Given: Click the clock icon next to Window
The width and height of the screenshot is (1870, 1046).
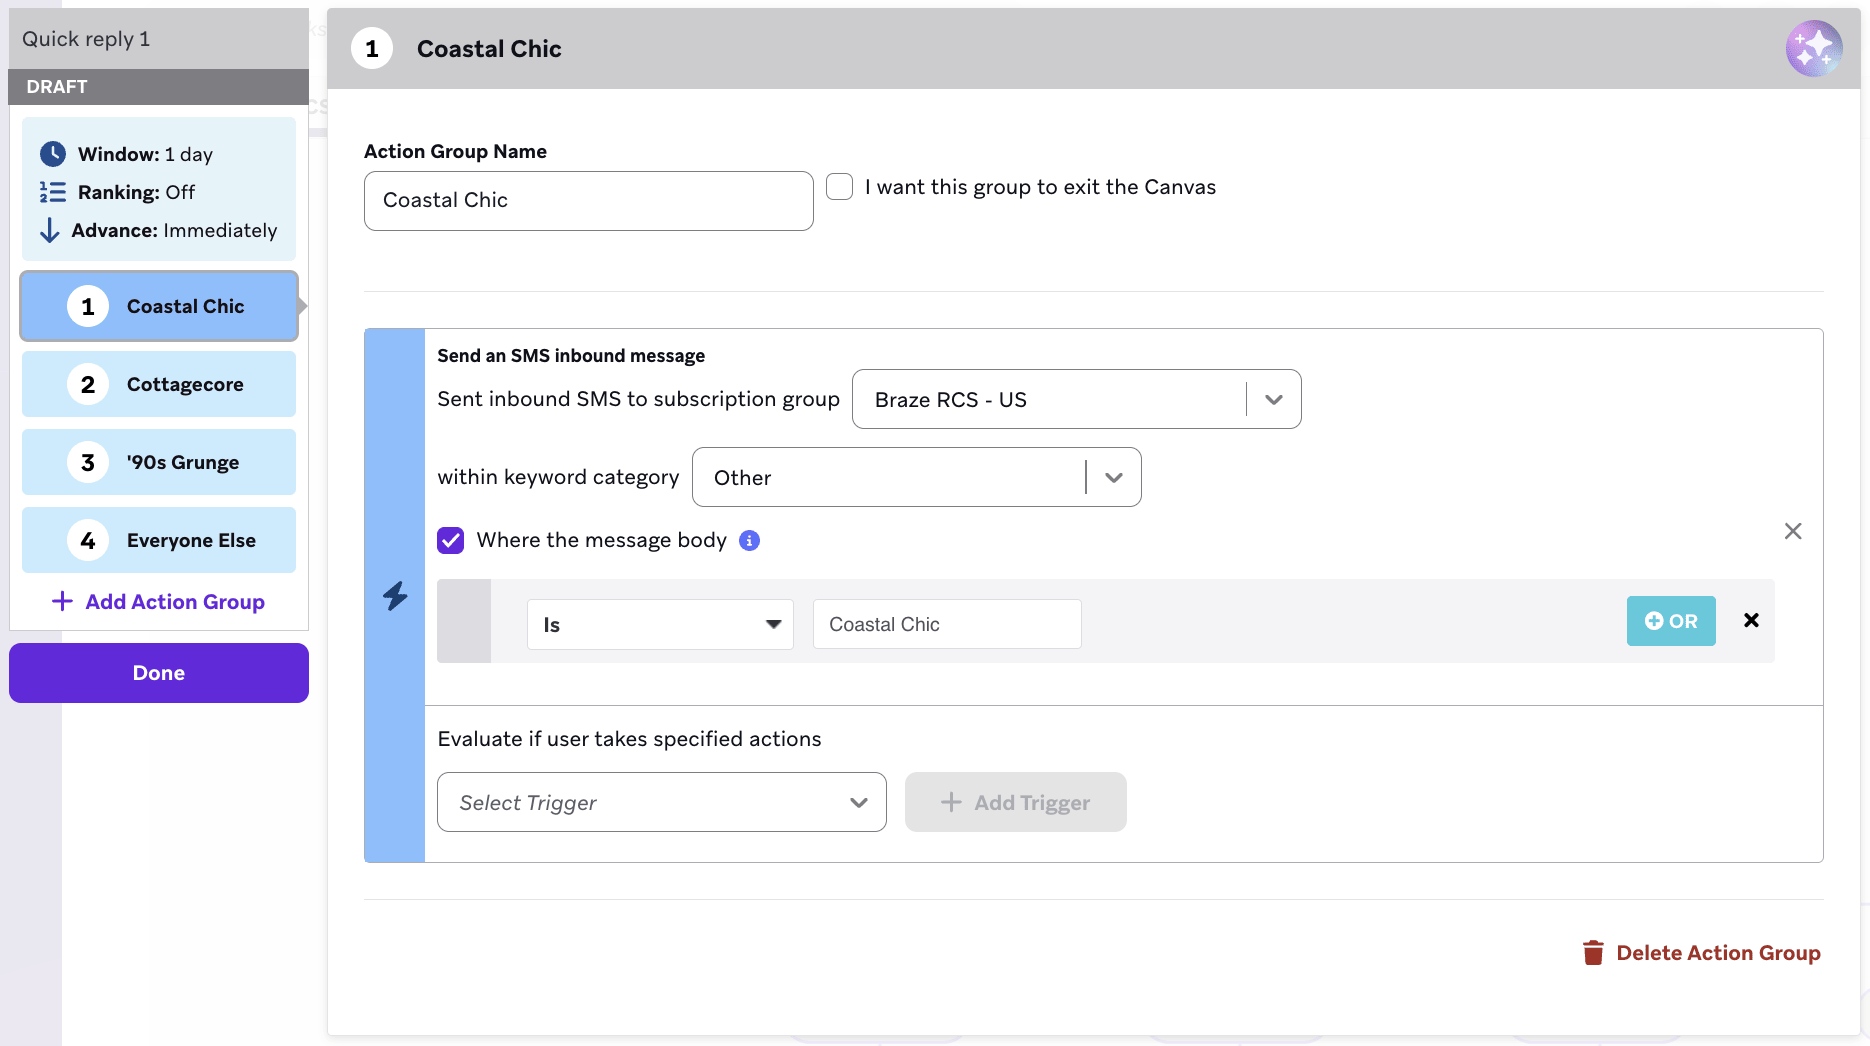Looking at the screenshot, I should point(52,153).
